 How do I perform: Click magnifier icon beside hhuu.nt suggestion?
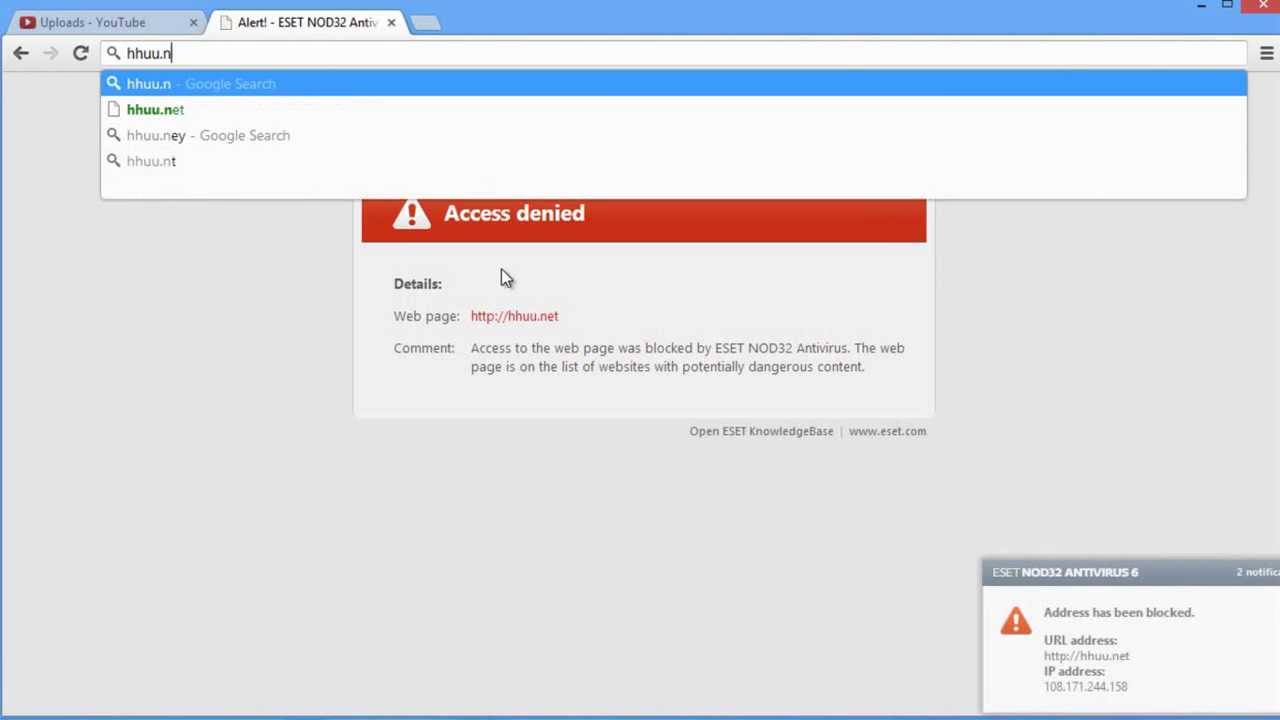[x=113, y=161]
